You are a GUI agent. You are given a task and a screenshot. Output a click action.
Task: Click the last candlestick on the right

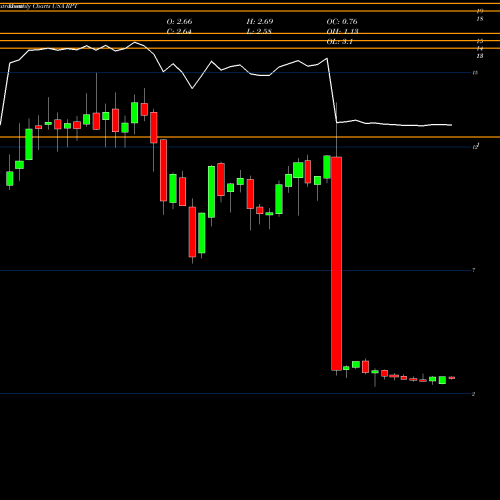click(x=452, y=378)
